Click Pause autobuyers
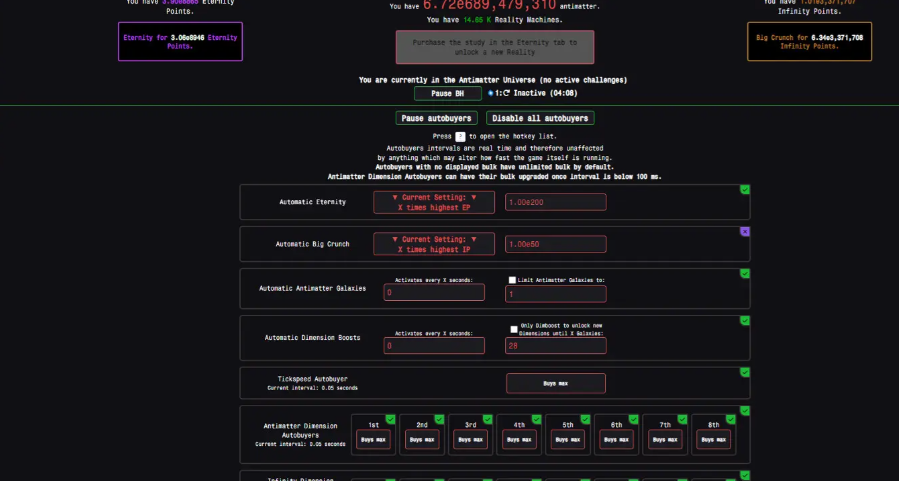Image resolution: width=899 pixels, height=481 pixels. point(436,118)
